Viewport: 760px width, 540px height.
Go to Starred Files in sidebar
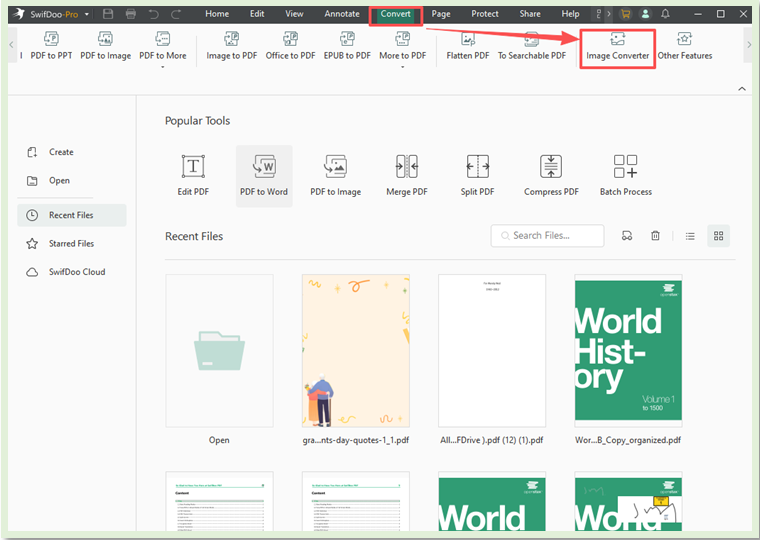pos(71,243)
